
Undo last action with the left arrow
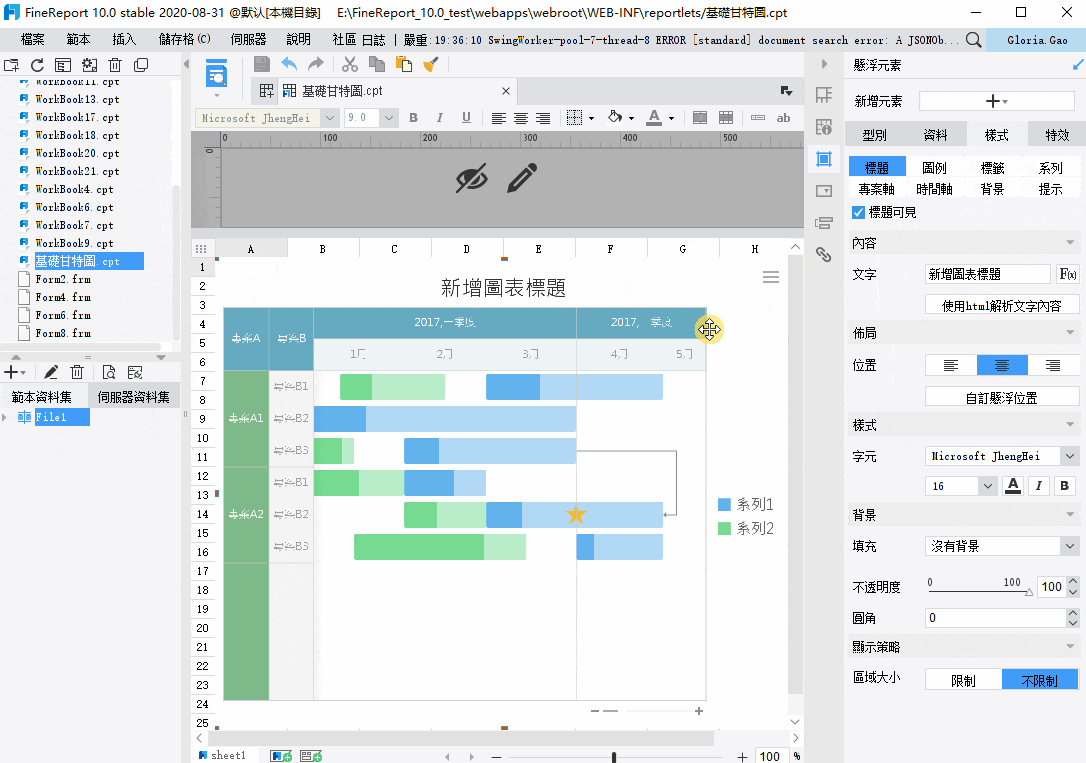pos(289,64)
